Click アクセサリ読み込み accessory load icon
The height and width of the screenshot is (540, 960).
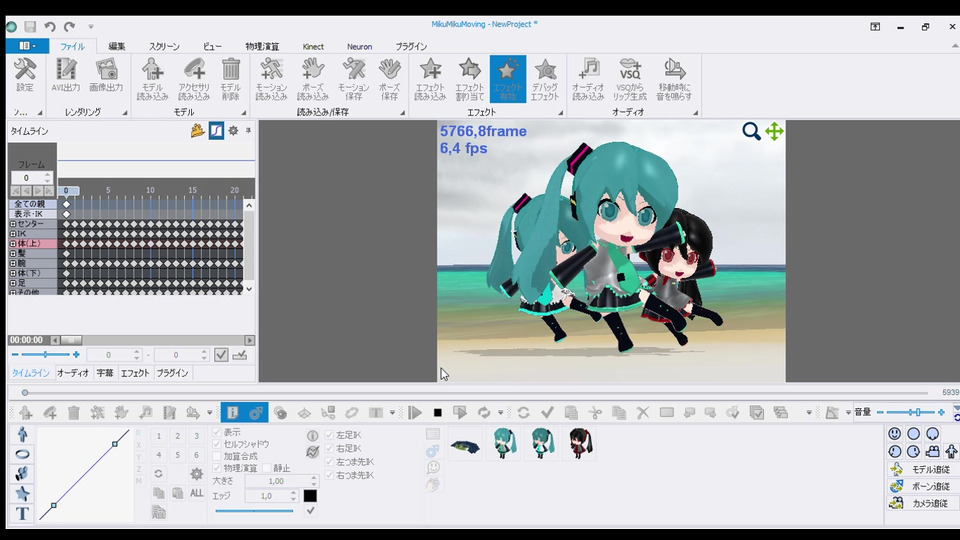(x=194, y=79)
